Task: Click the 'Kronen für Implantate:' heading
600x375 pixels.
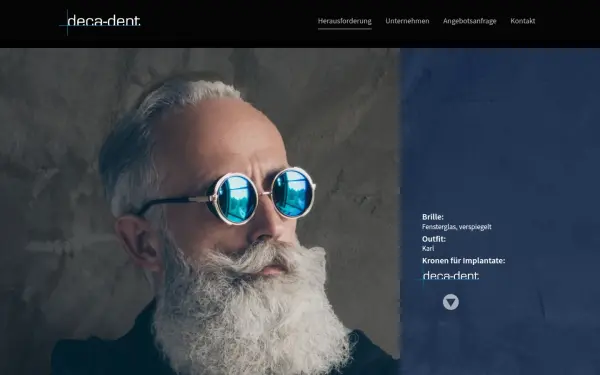Action: click(x=463, y=261)
